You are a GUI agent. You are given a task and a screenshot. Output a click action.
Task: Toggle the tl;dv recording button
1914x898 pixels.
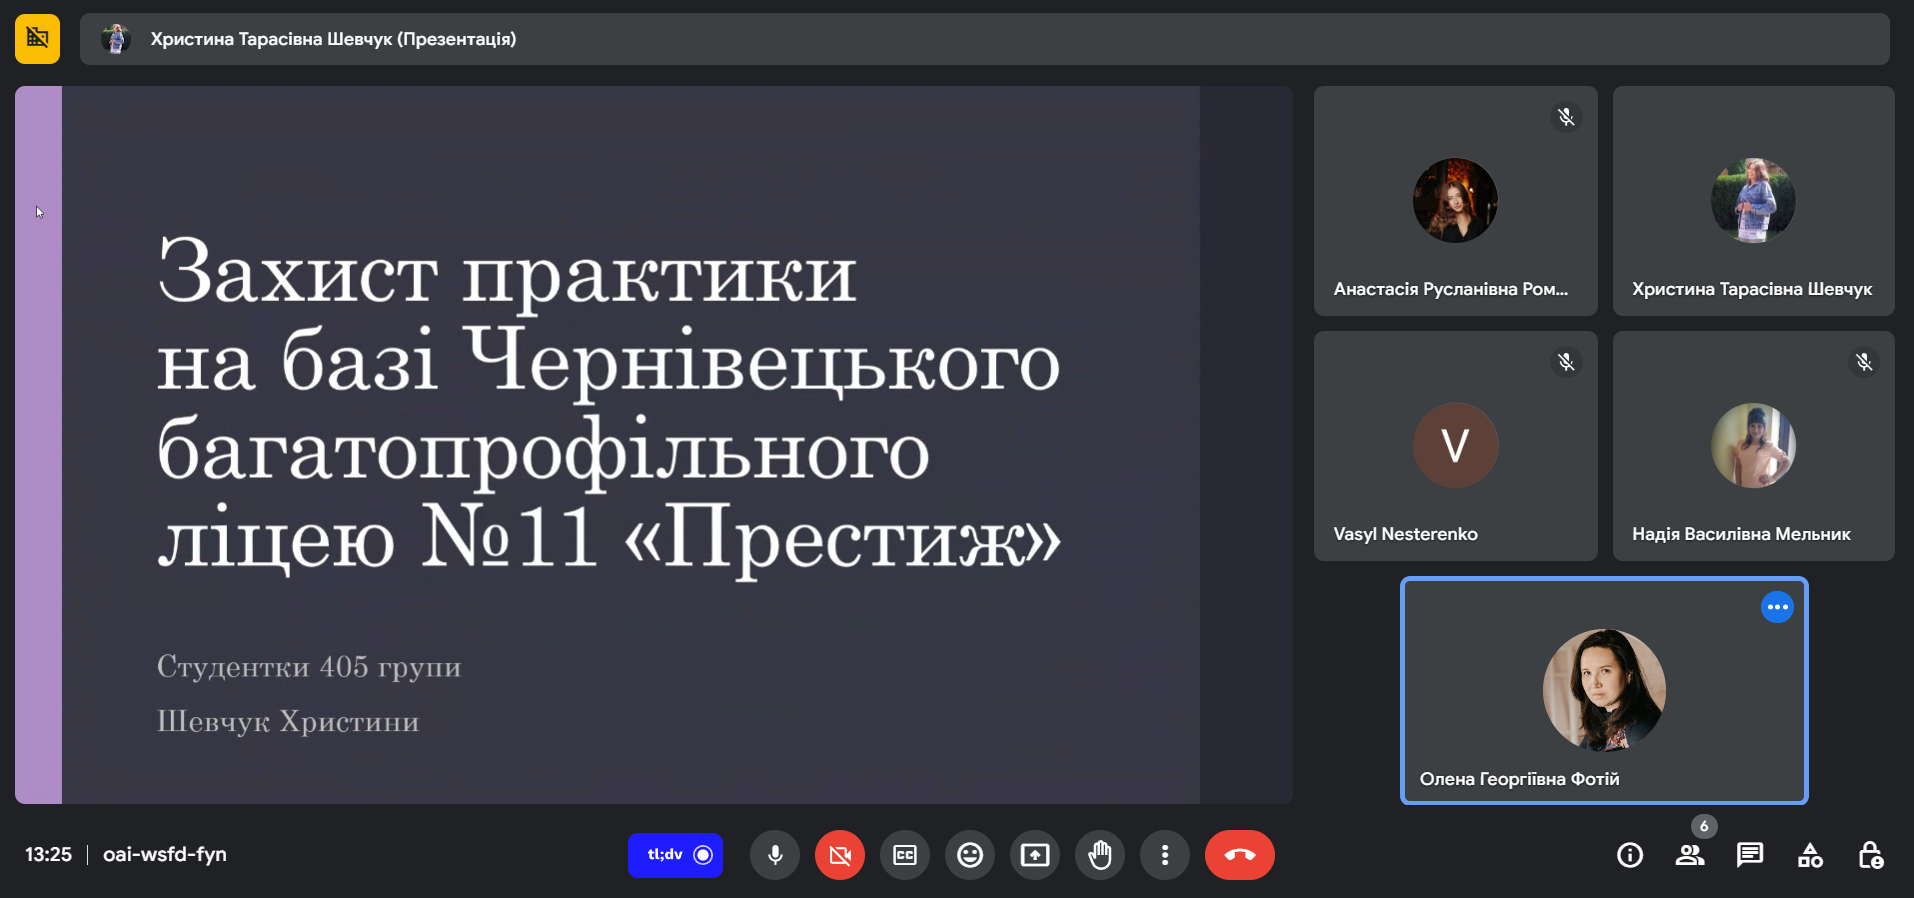(675, 855)
